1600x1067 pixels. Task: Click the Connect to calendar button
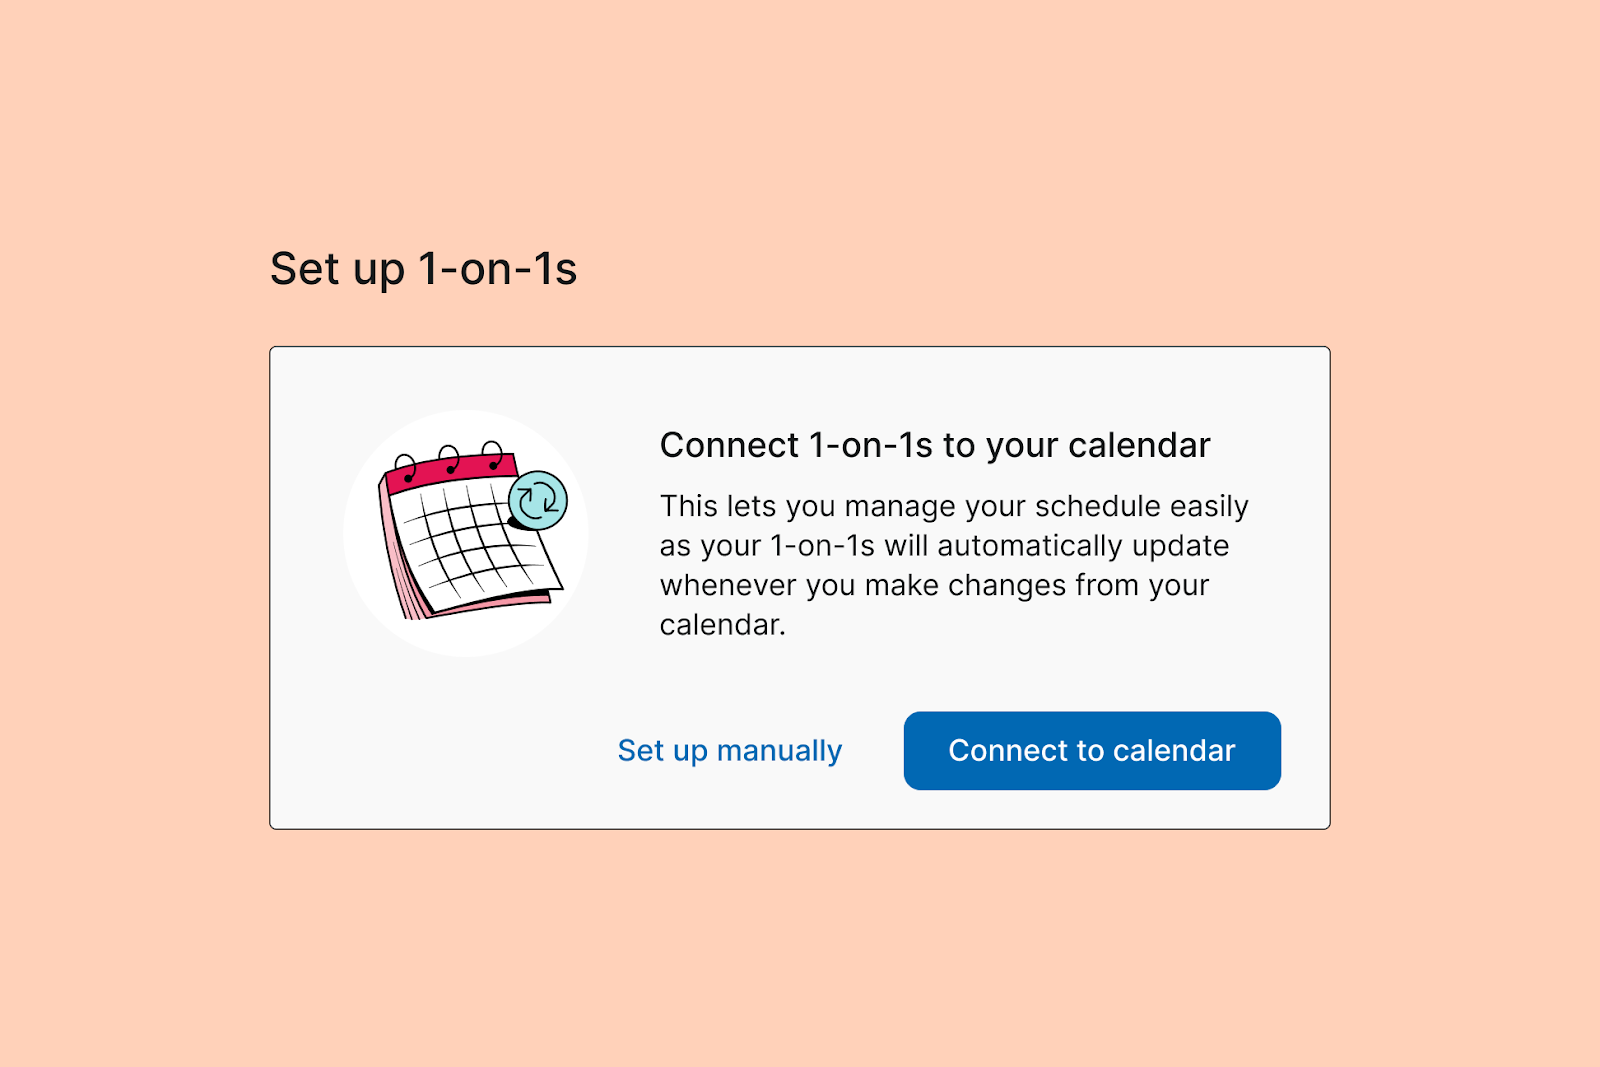click(x=1092, y=751)
